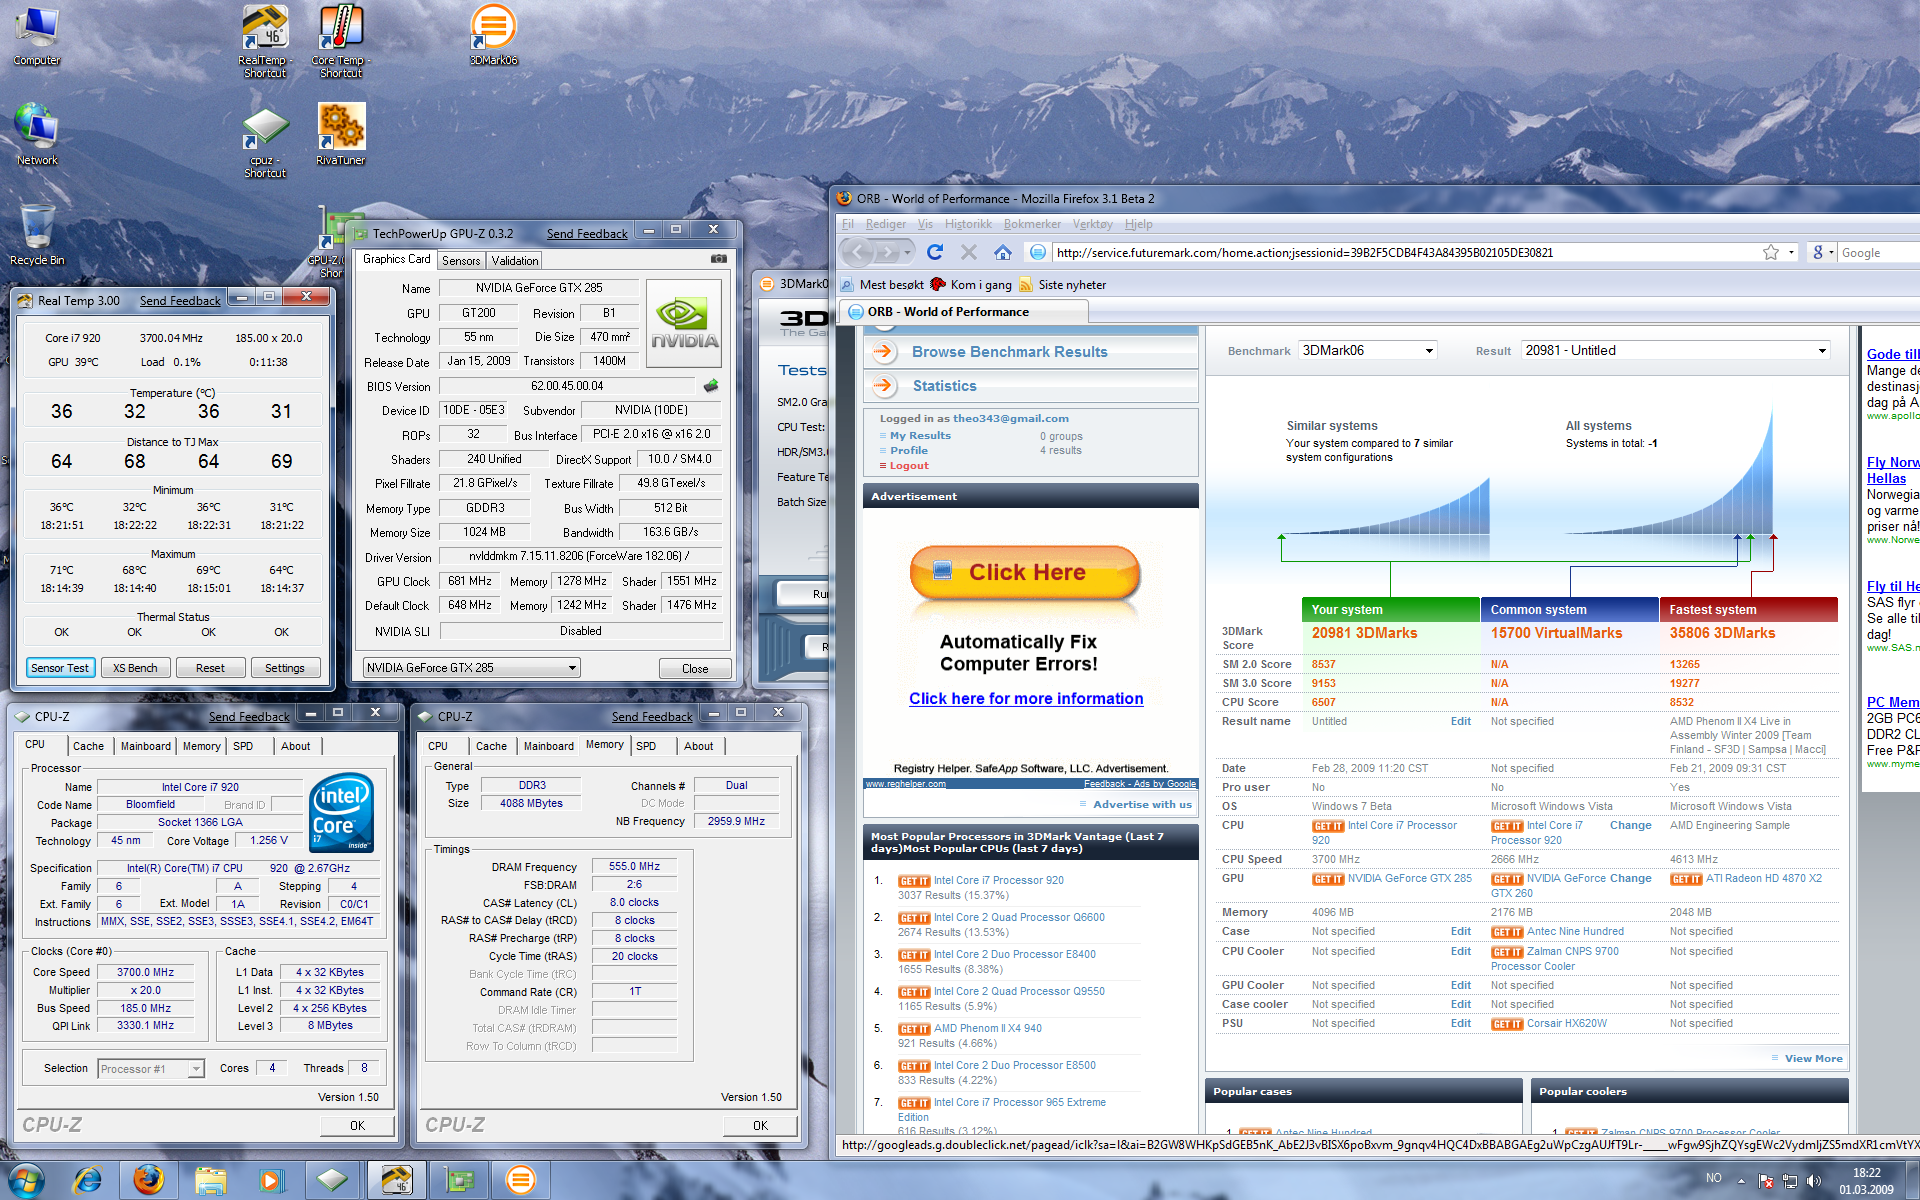Click the 3DMark06 orange taskbar icon
The height and width of the screenshot is (1200, 1920).
pos(520,1181)
